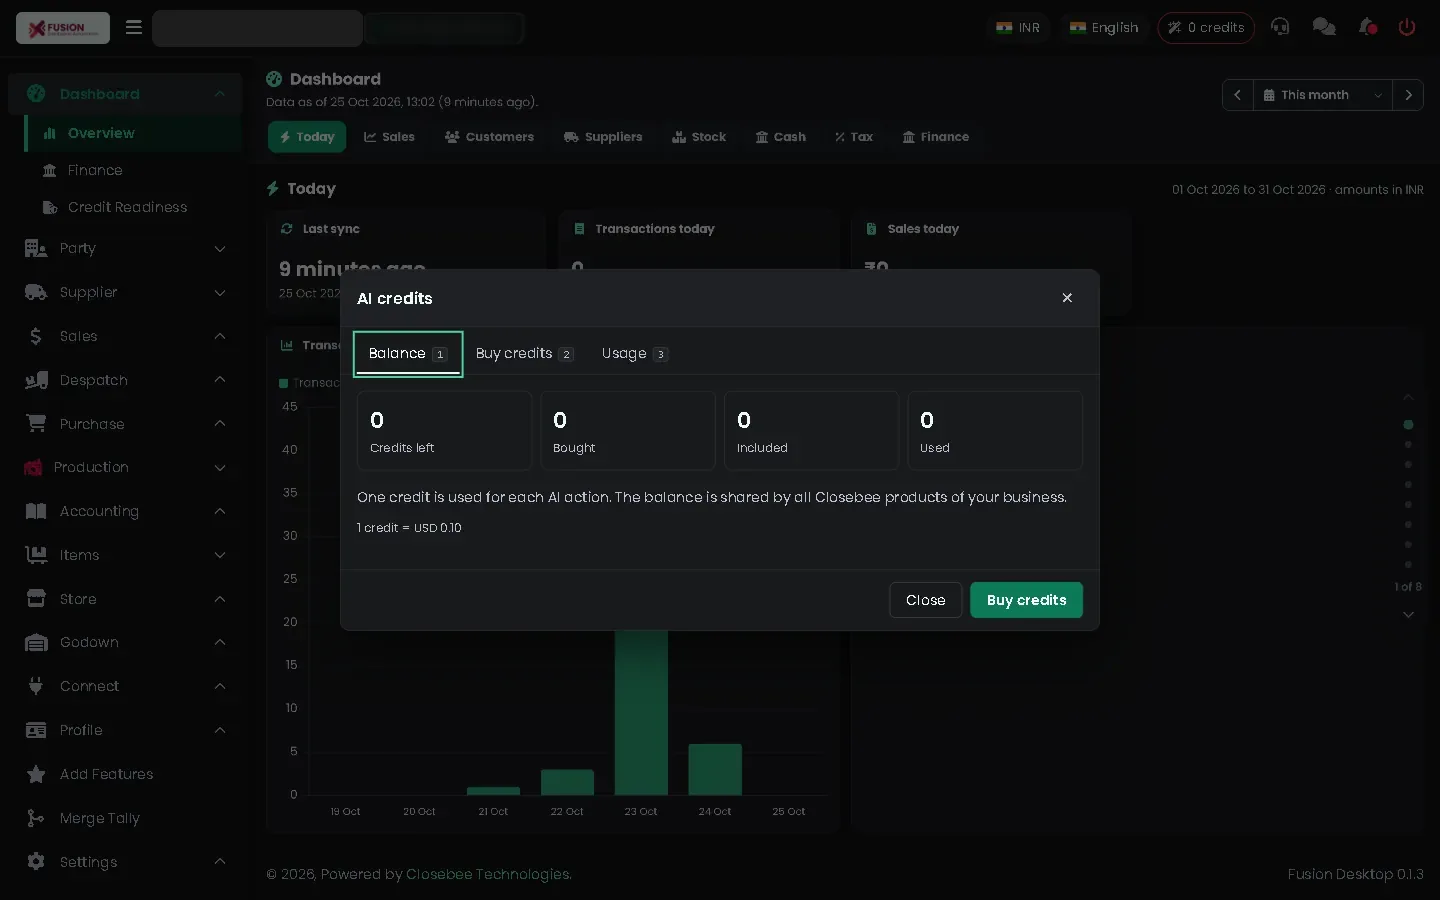Change language from English

pos(1104,28)
